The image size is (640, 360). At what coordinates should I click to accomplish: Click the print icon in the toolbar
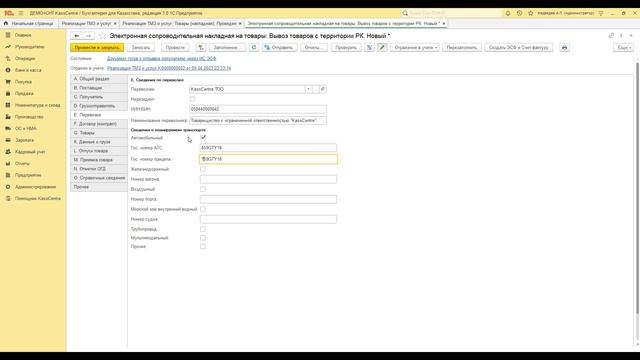point(564,47)
